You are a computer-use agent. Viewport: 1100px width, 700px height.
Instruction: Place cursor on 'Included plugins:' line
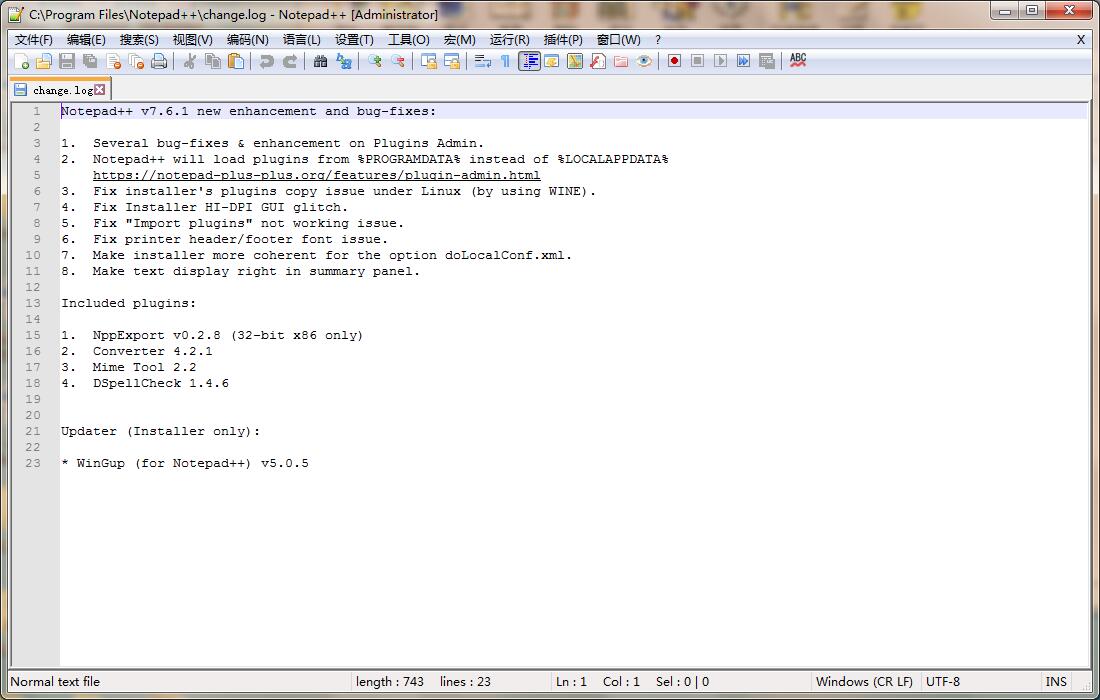tap(128, 303)
